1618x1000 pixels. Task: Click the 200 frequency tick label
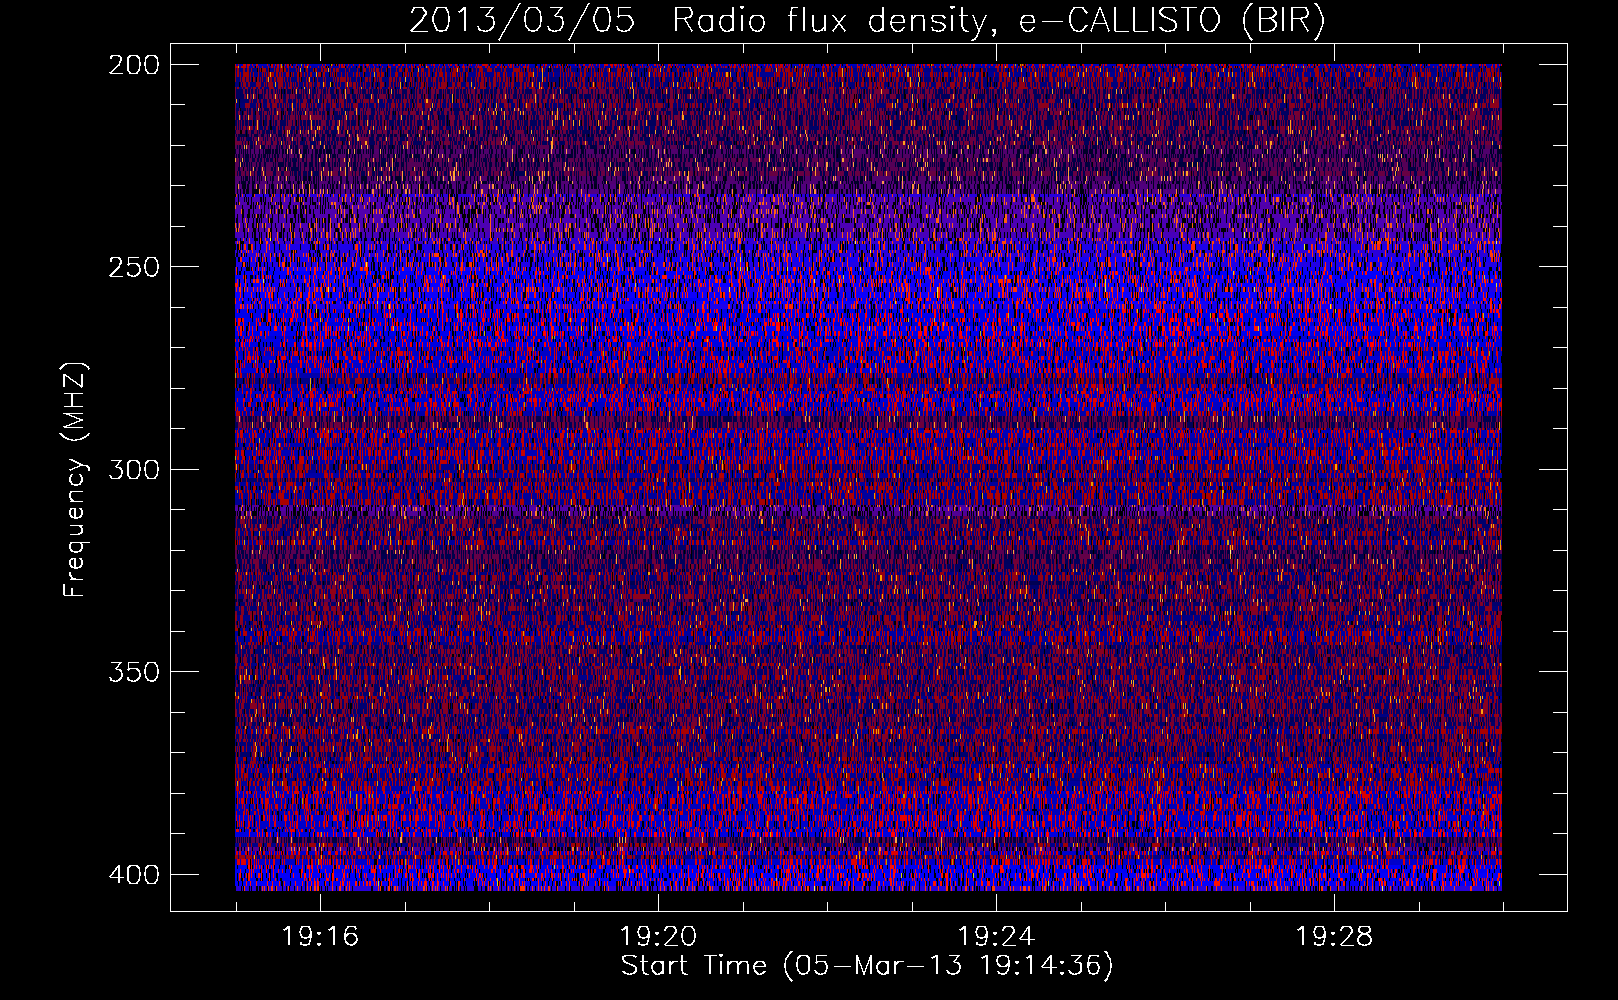point(133,65)
